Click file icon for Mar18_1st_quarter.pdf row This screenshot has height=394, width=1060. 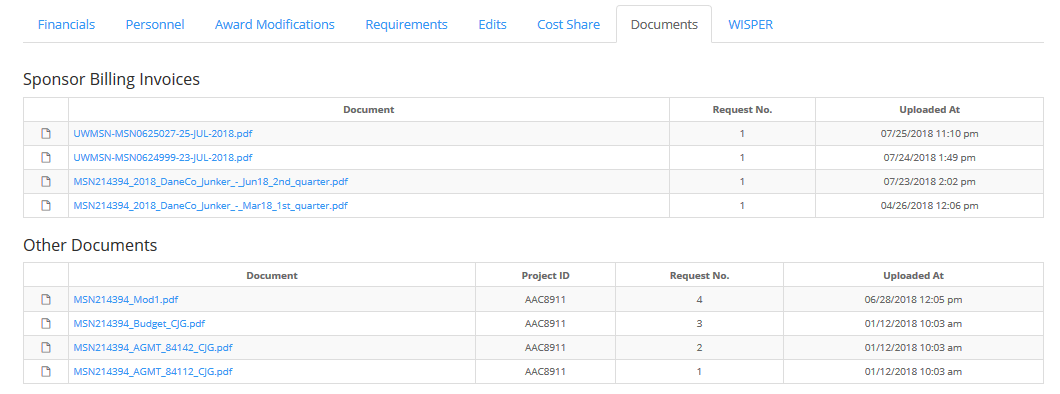click(x=46, y=205)
